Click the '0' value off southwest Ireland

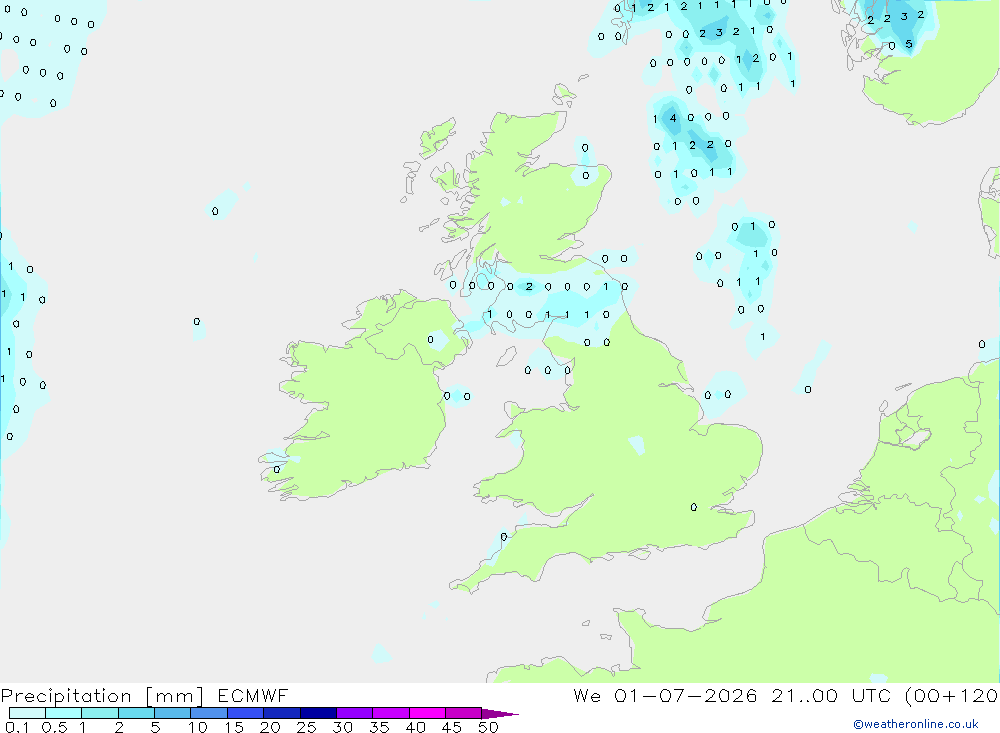pyautogui.click(x=277, y=470)
